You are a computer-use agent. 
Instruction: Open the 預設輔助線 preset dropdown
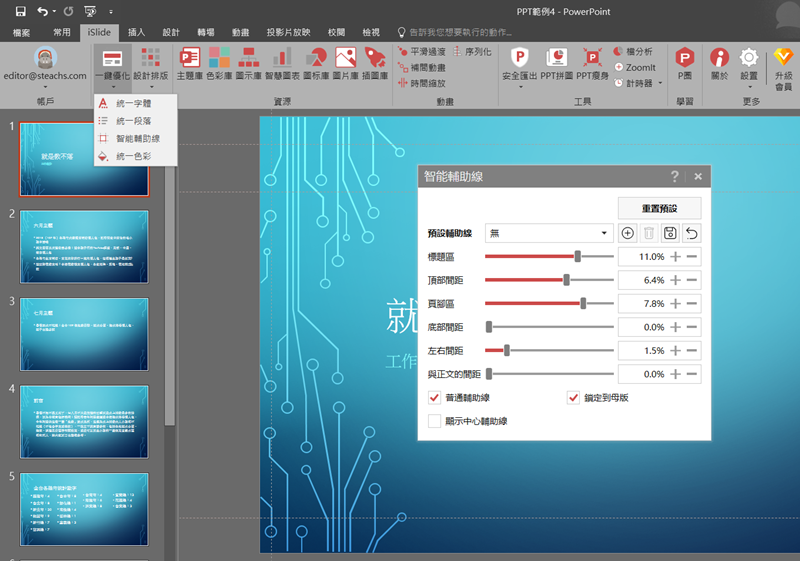[548, 233]
